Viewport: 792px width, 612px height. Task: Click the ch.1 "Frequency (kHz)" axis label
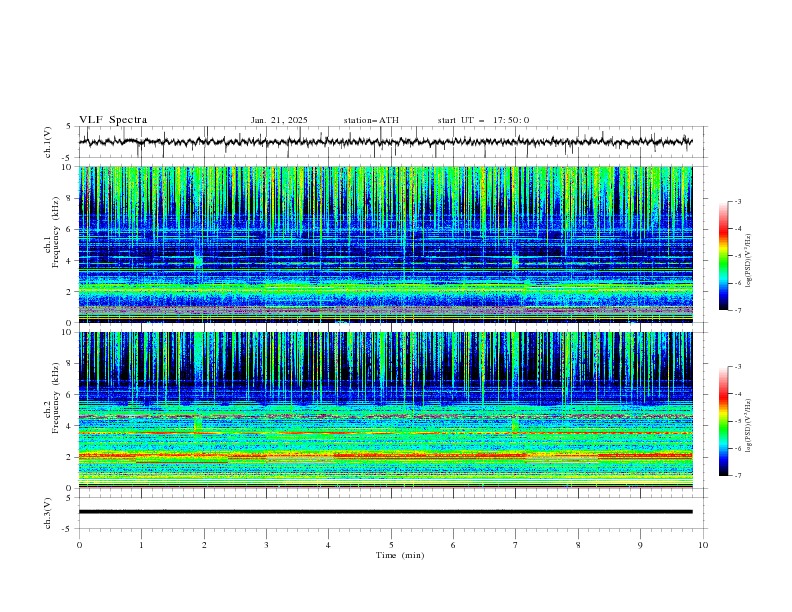pos(56,232)
